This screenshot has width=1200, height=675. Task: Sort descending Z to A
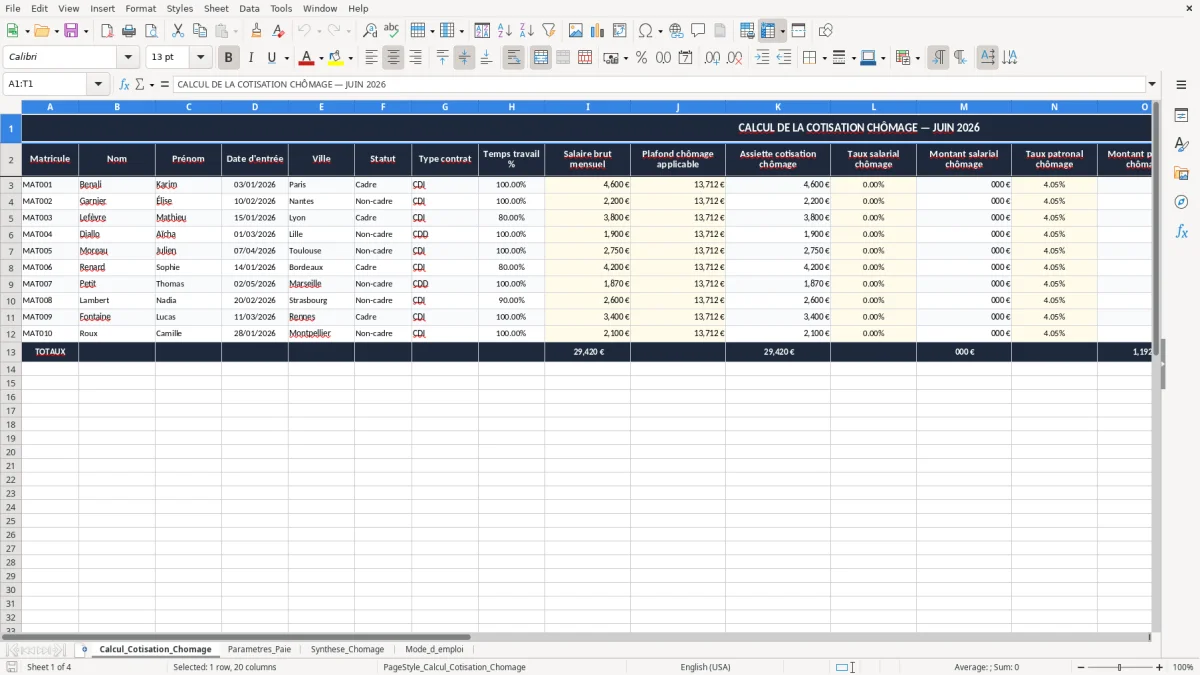(x=527, y=31)
